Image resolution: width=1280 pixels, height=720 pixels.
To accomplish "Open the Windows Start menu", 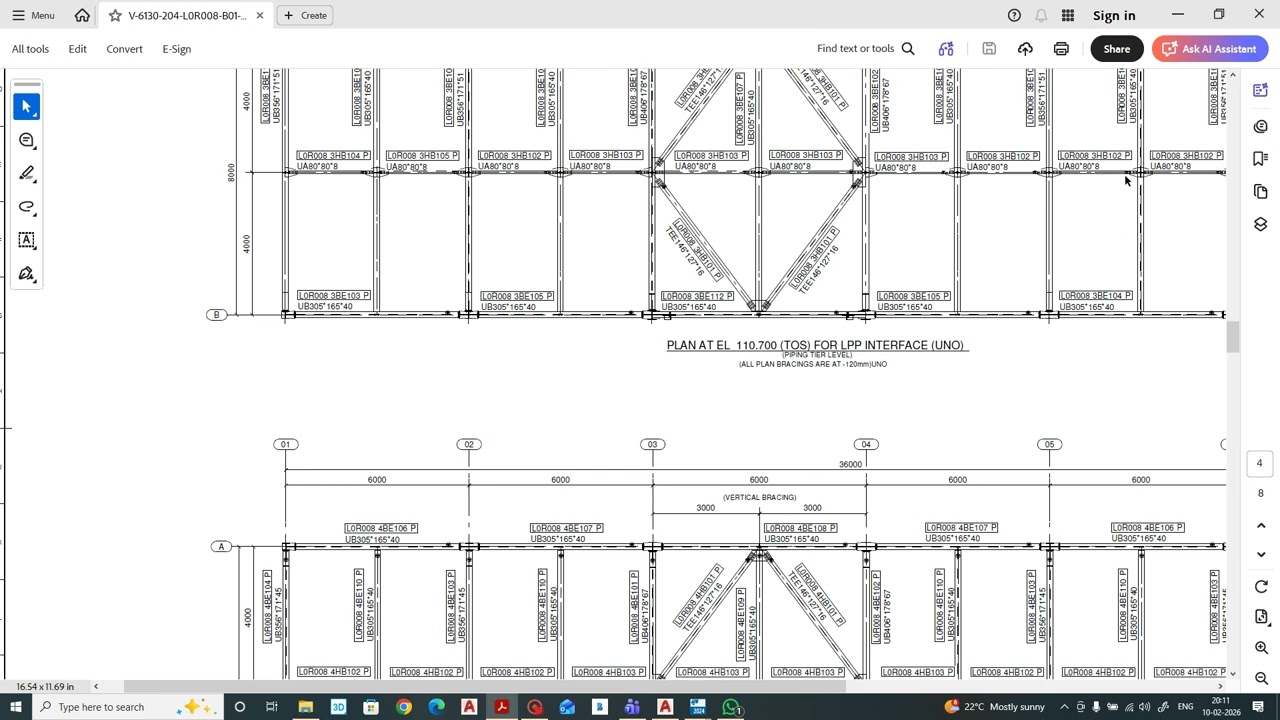I will (x=16, y=707).
